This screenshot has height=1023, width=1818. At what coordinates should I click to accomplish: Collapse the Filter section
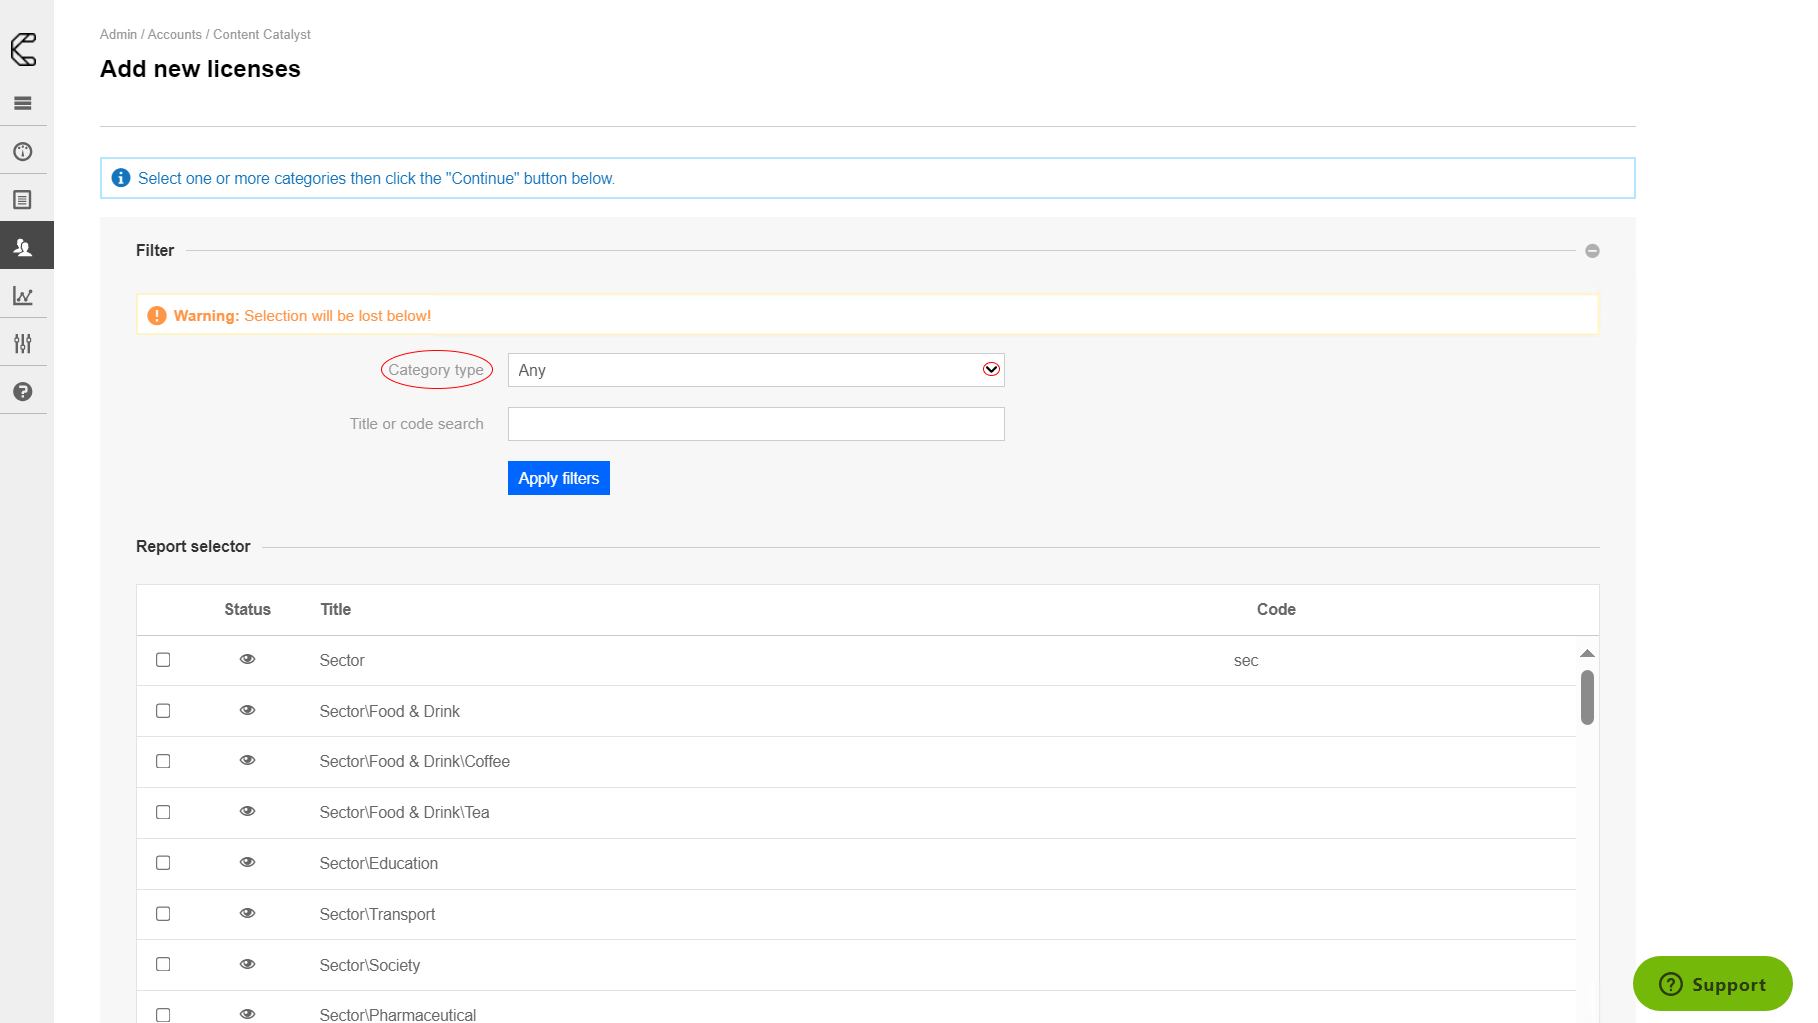pos(1592,251)
